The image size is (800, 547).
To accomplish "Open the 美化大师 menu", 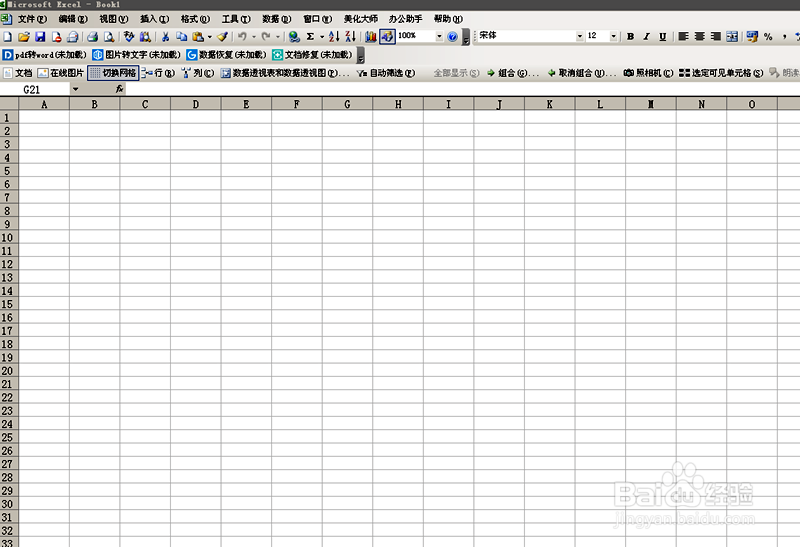I will [361, 19].
